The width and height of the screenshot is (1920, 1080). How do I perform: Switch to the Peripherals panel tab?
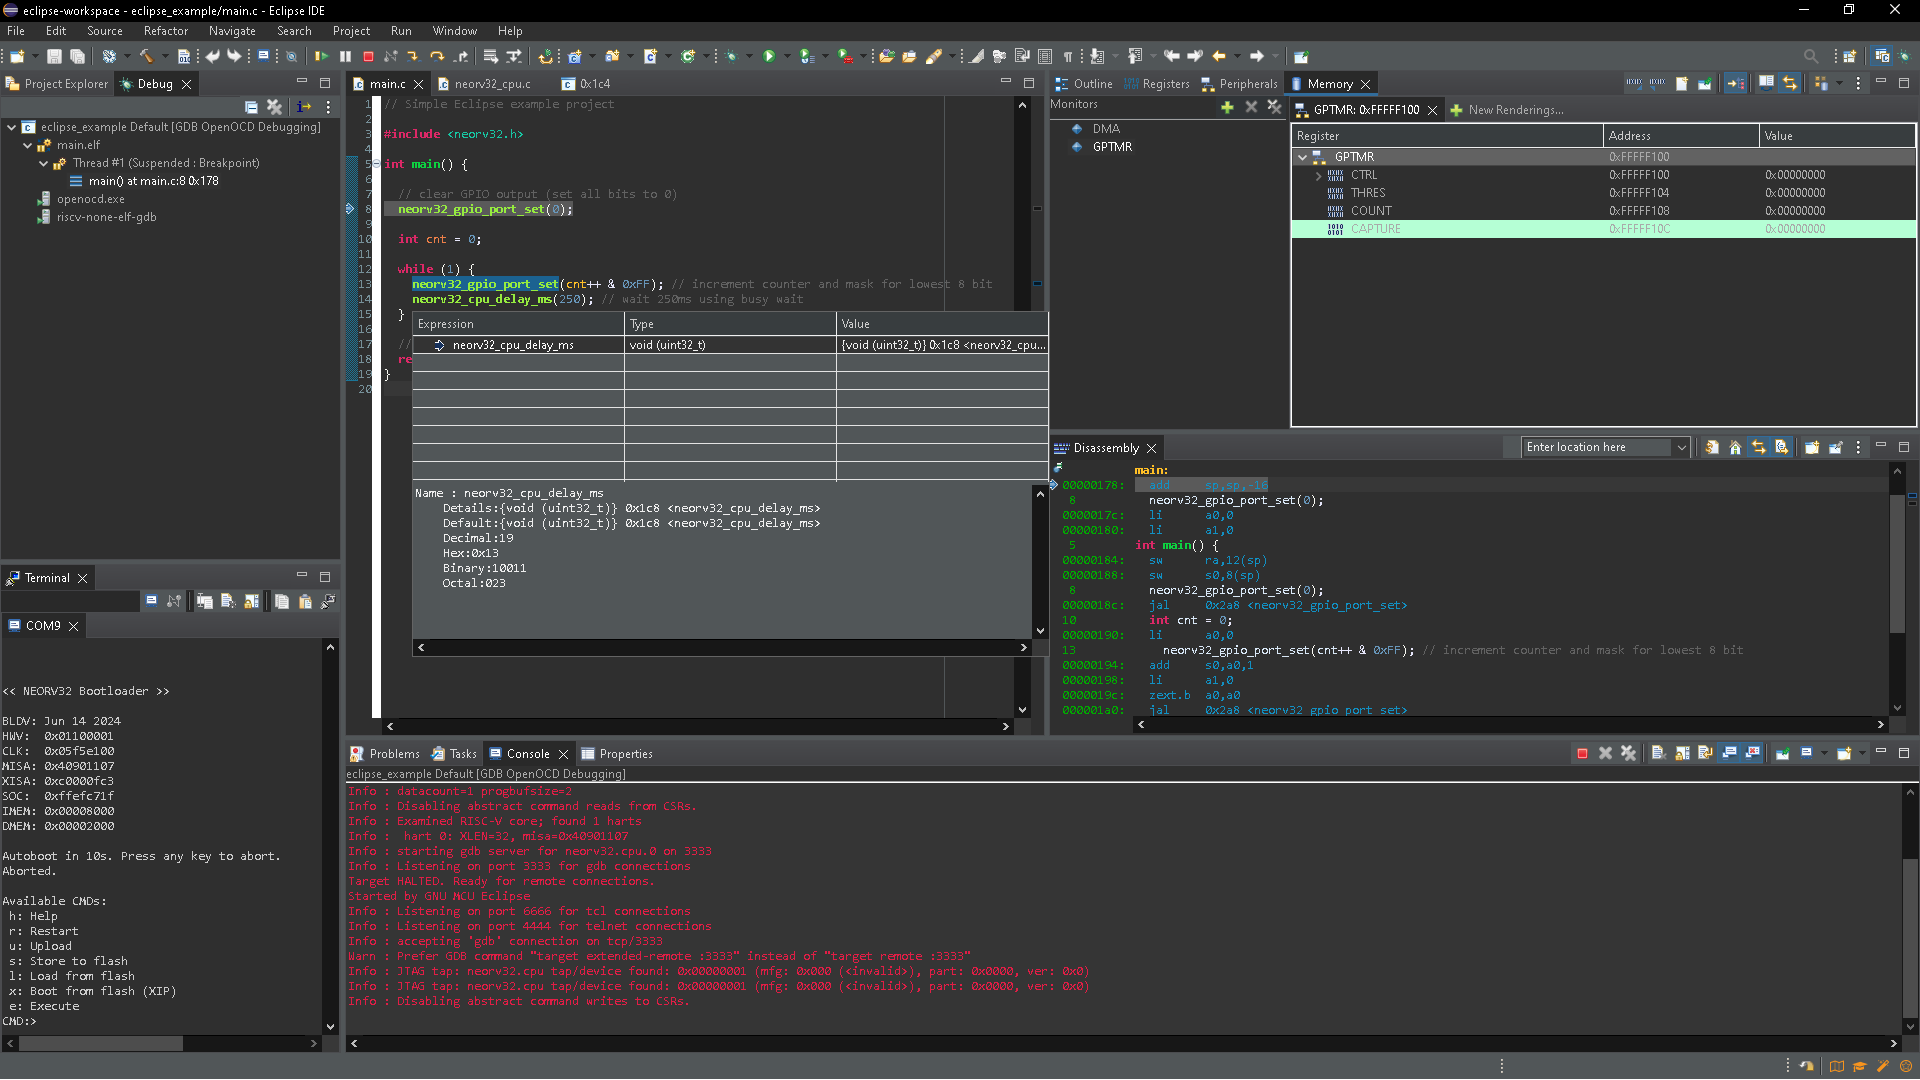(1247, 83)
